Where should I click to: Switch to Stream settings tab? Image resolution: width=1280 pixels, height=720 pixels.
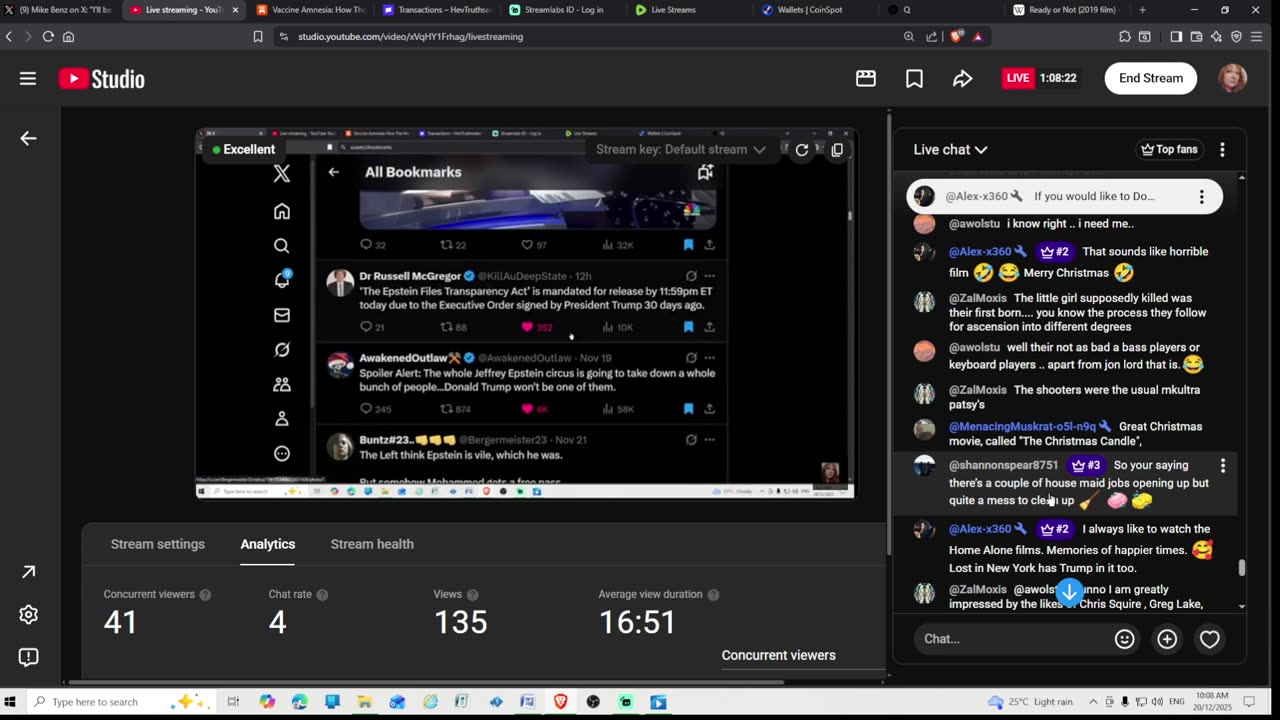[x=158, y=544]
